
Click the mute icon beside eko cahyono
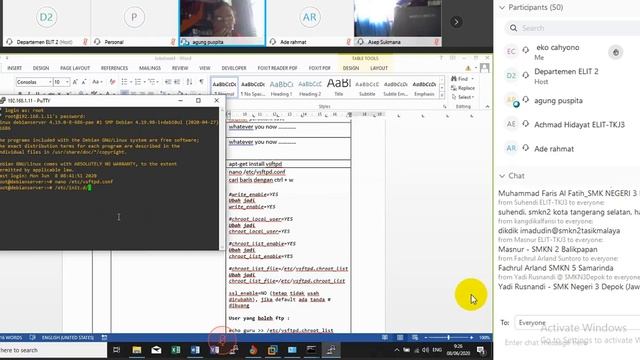coord(616,52)
